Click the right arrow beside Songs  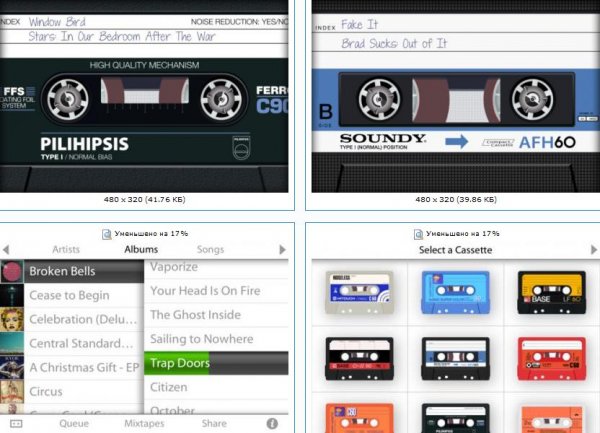pyautogui.click(x=282, y=250)
